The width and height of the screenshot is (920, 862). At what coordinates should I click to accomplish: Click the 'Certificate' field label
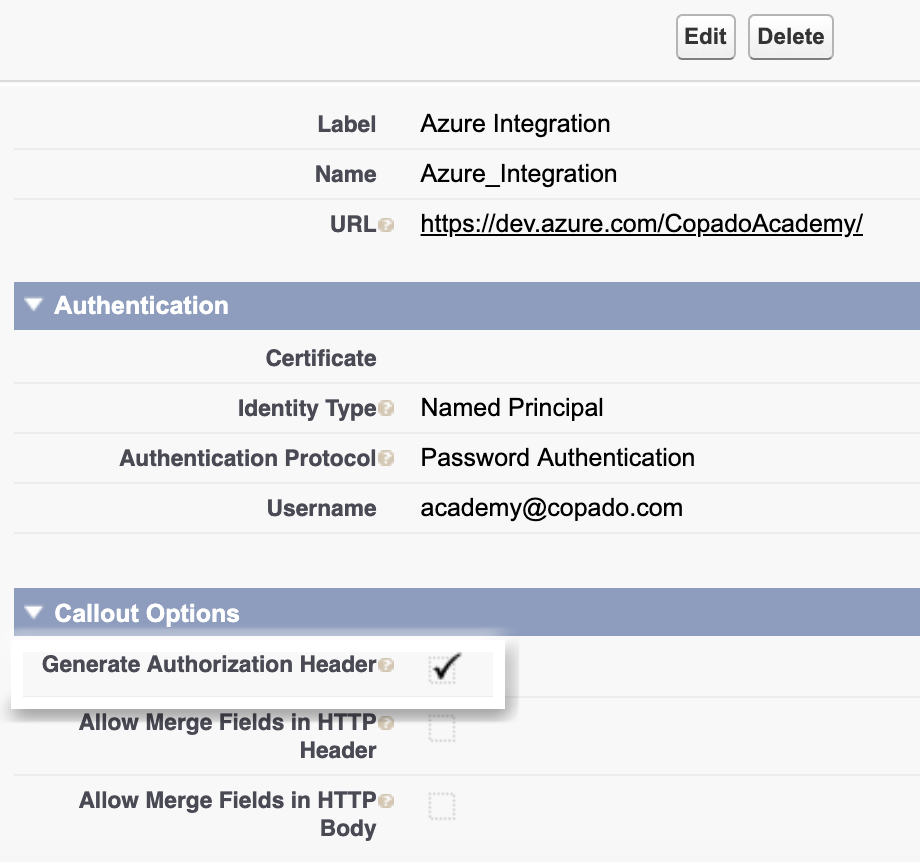point(321,358)
